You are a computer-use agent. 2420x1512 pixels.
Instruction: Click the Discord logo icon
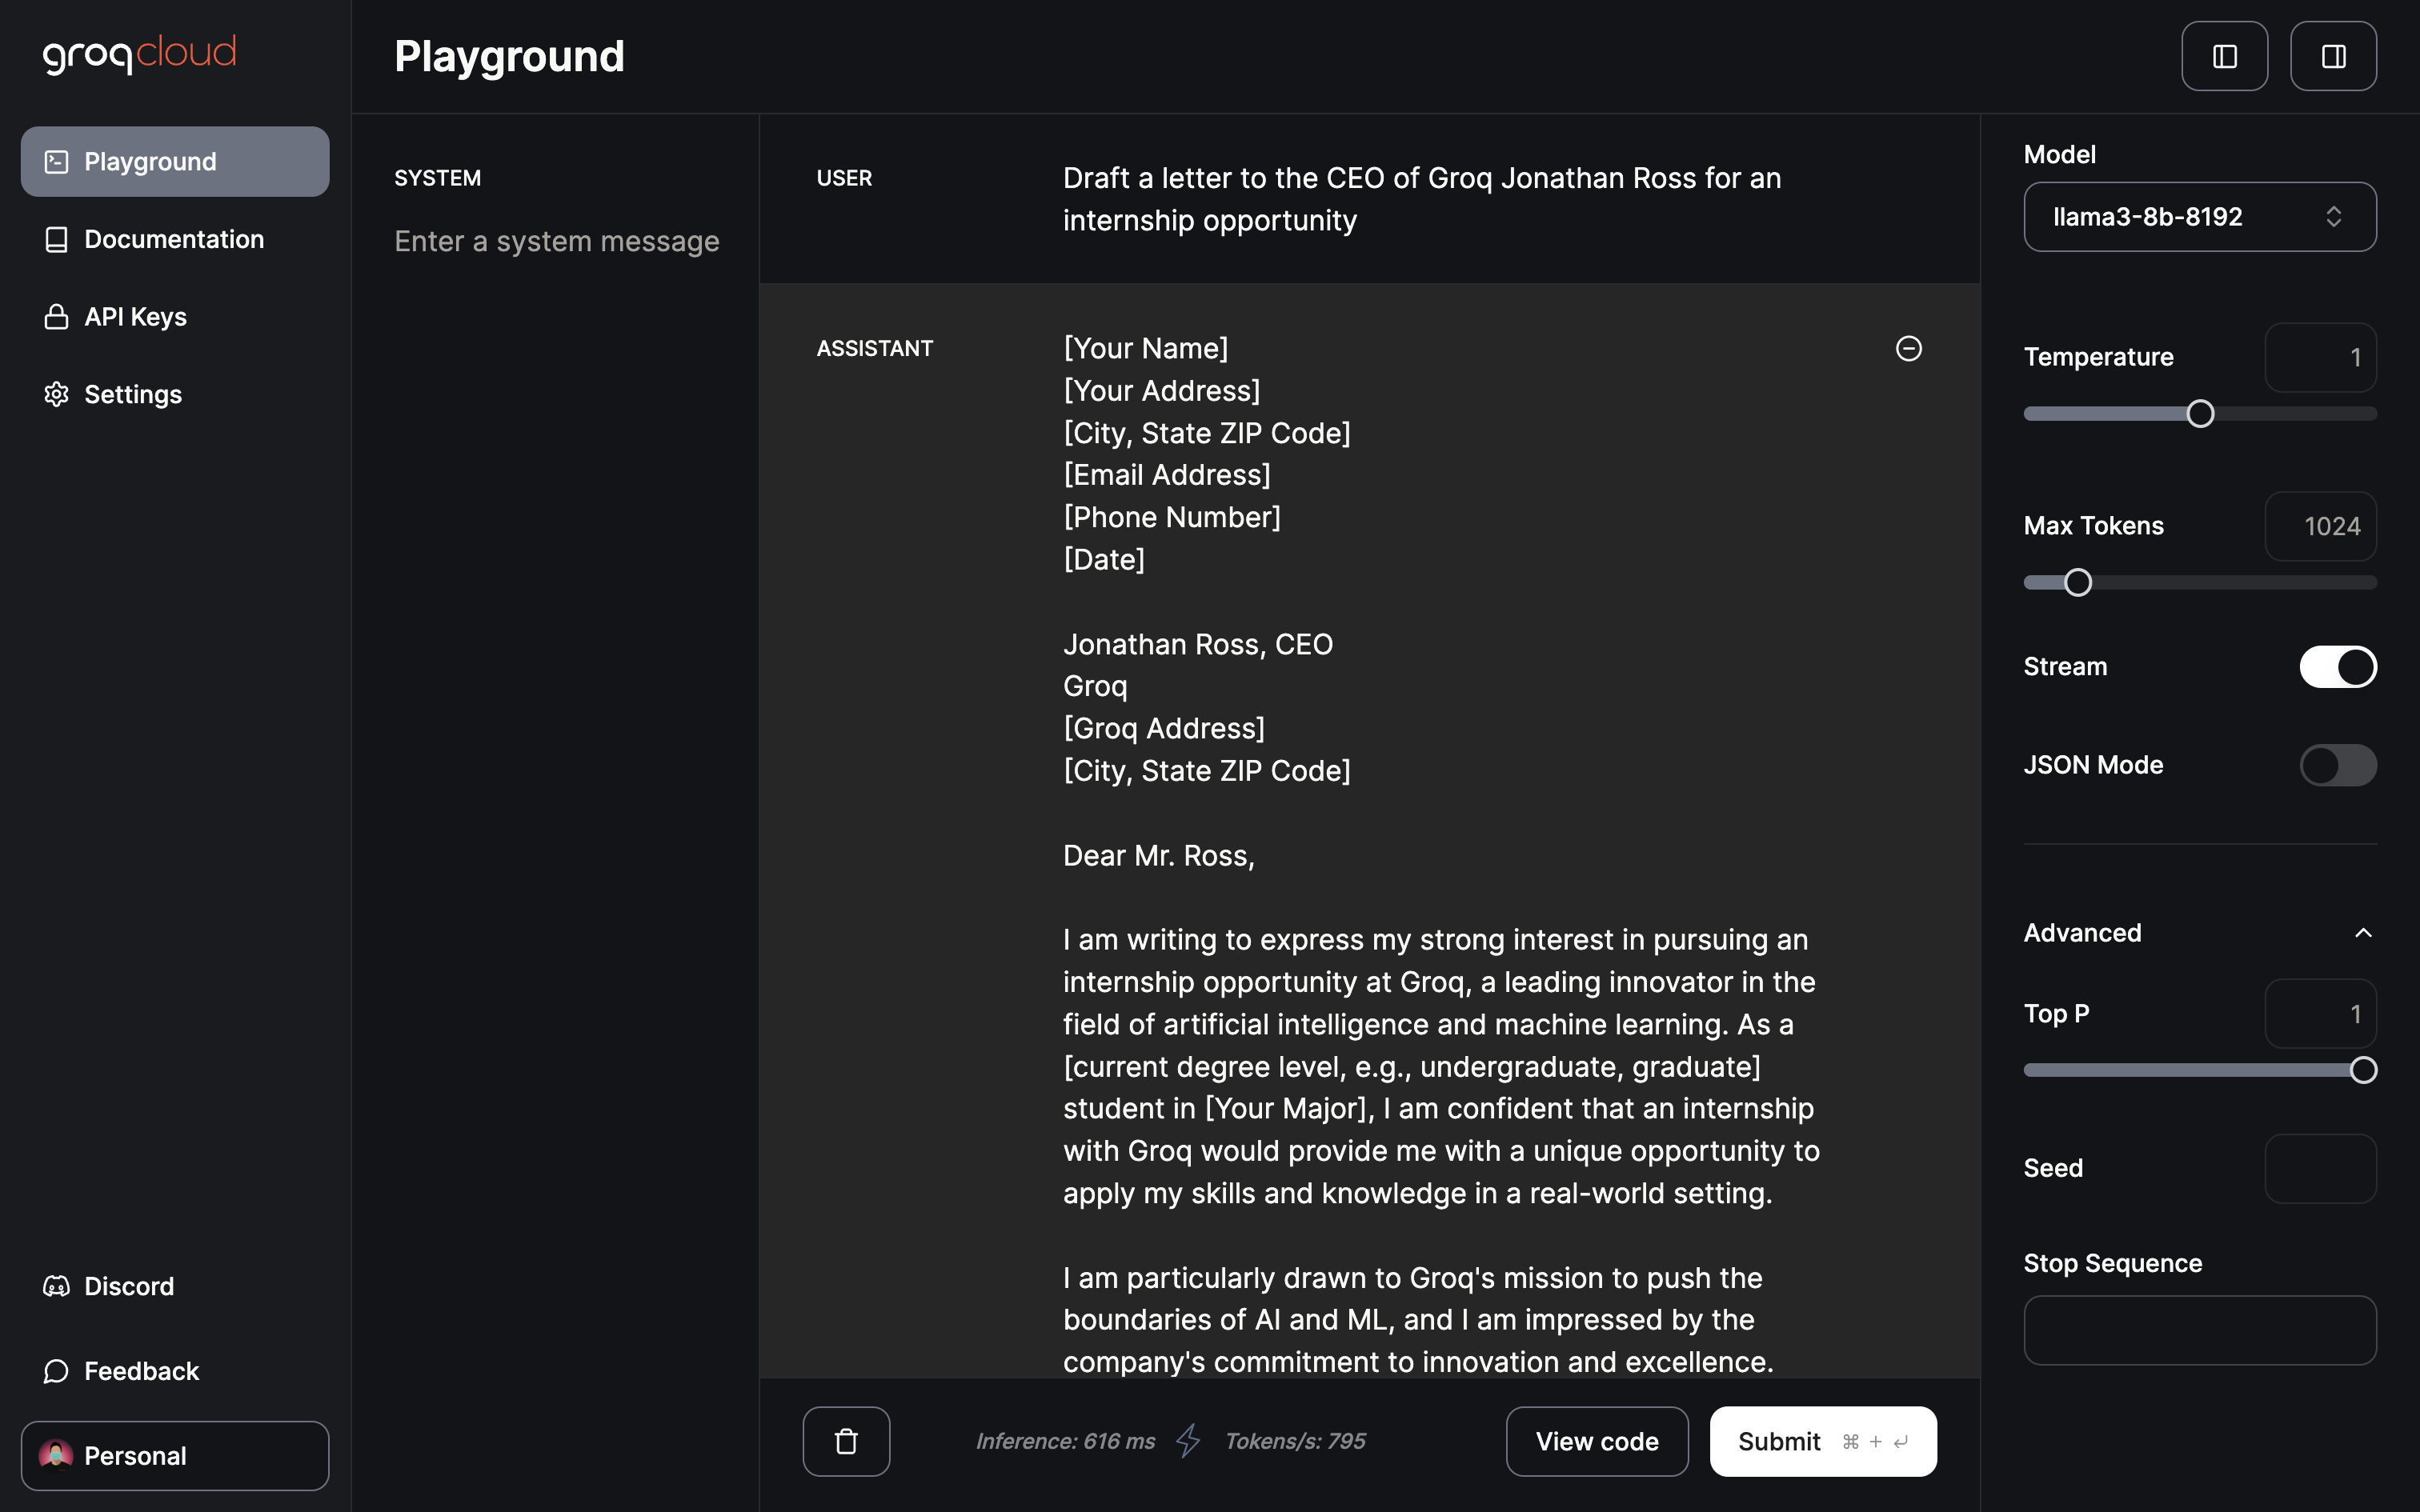click(x=57, y=1286)
